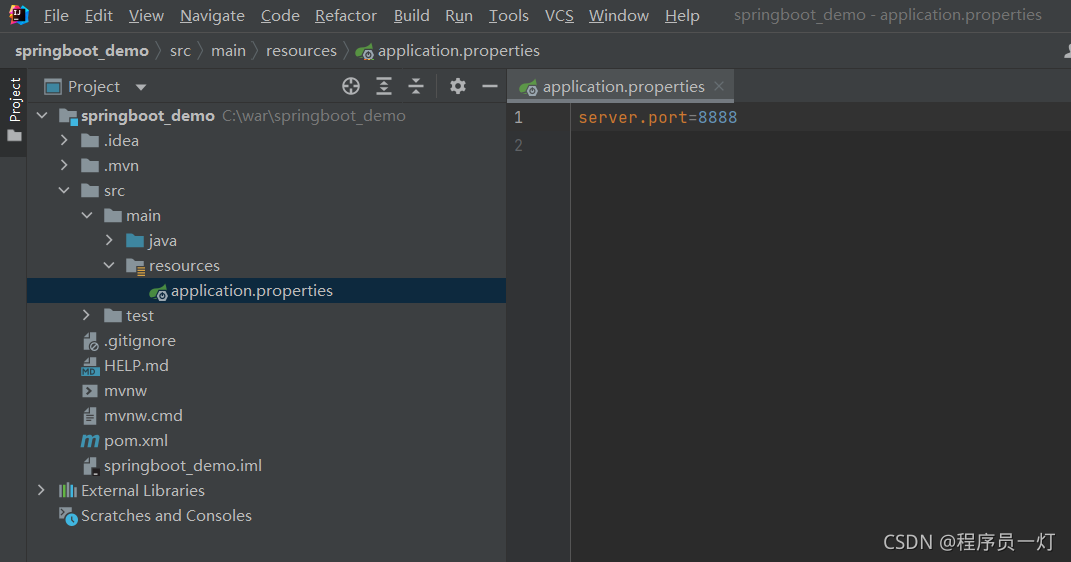Click the External Libraries bars icon

point(68,490)
